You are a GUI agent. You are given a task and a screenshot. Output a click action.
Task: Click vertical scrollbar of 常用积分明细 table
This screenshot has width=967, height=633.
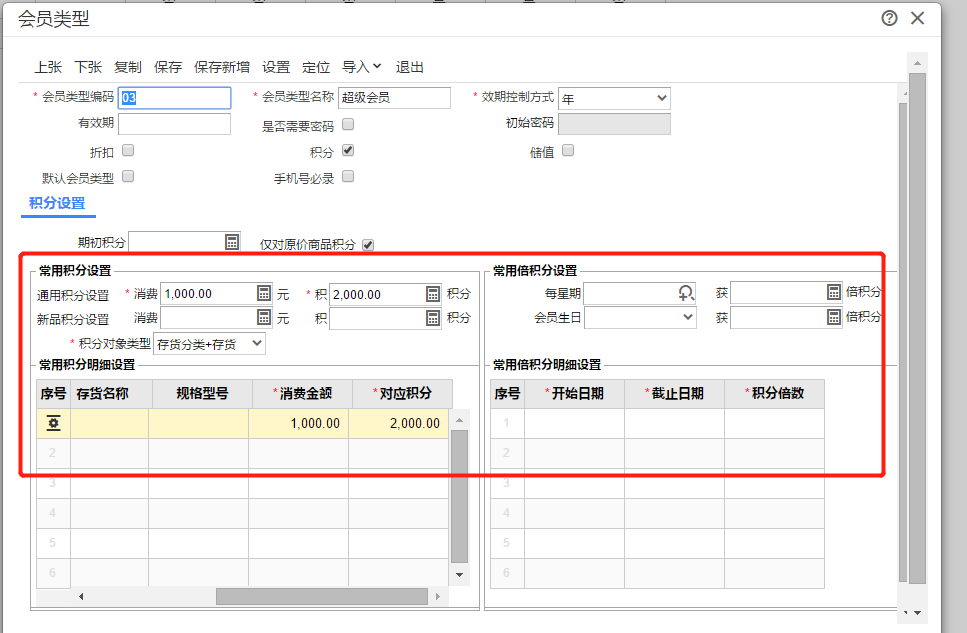(459, 497)
